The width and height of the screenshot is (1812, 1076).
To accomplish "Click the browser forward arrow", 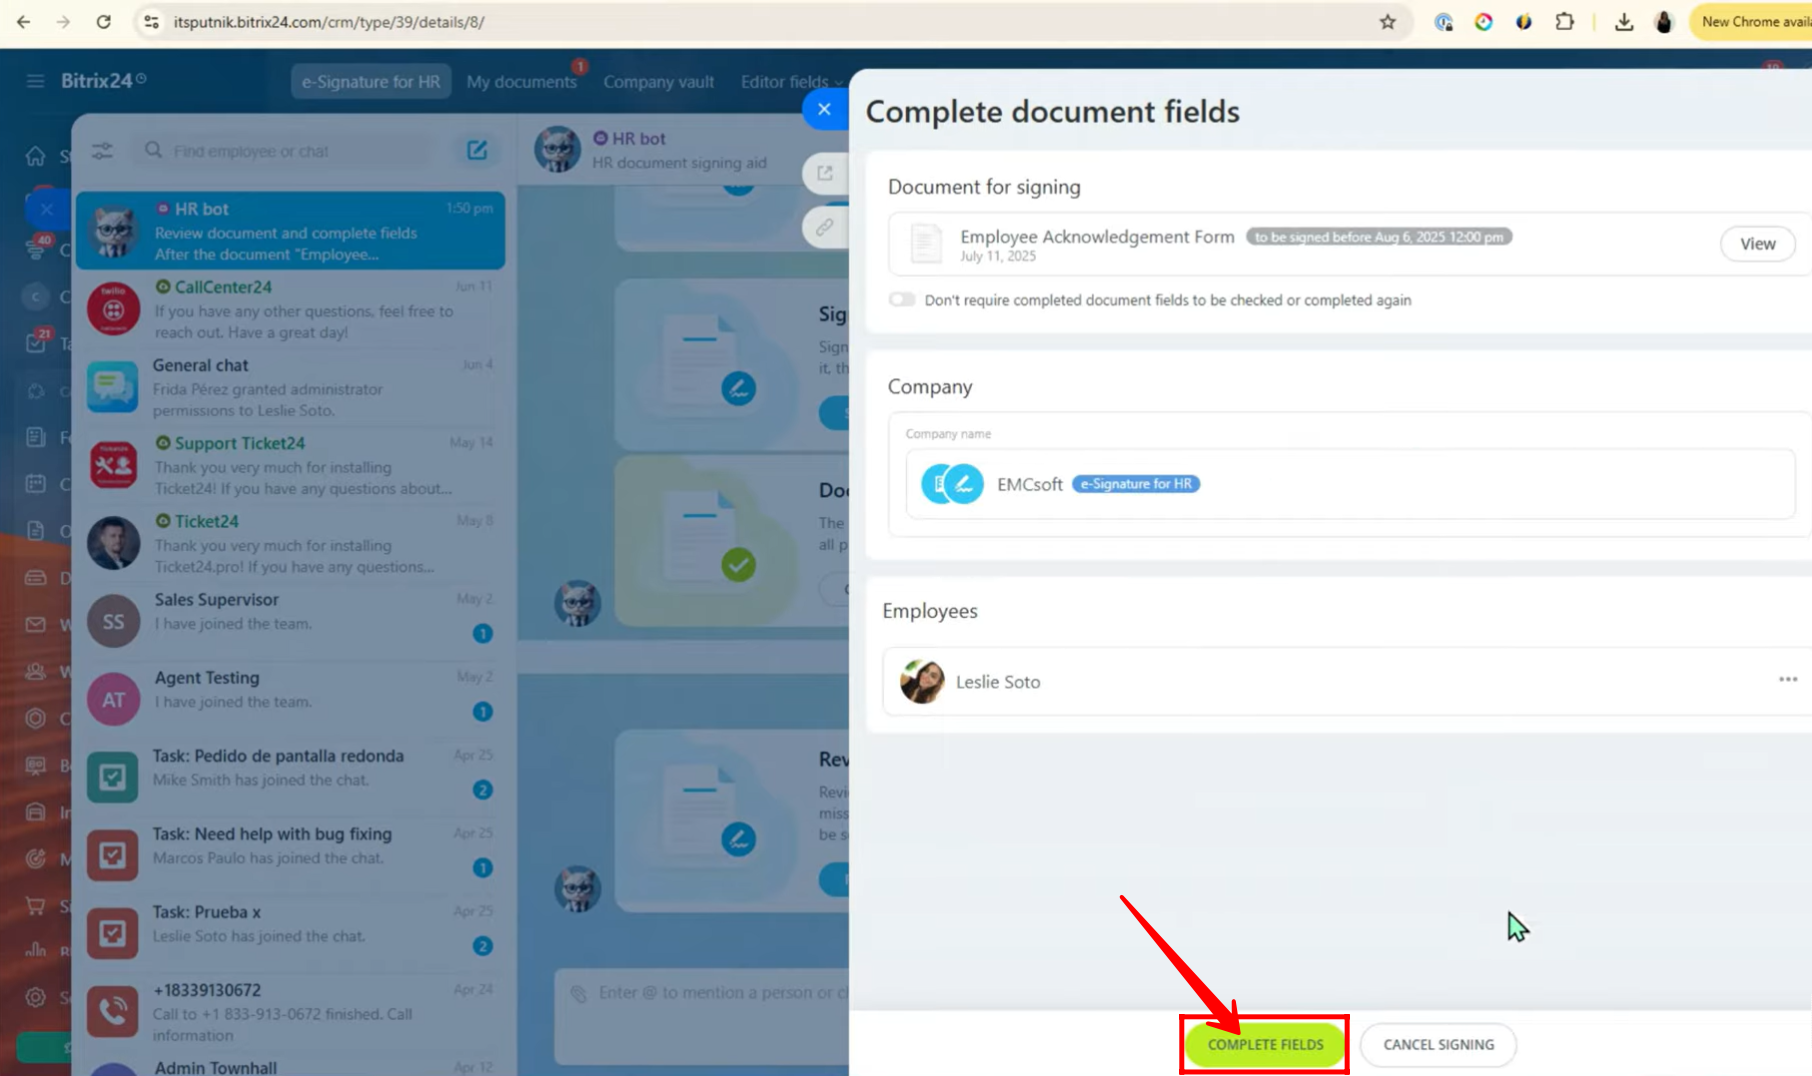I will click(63, 22).
